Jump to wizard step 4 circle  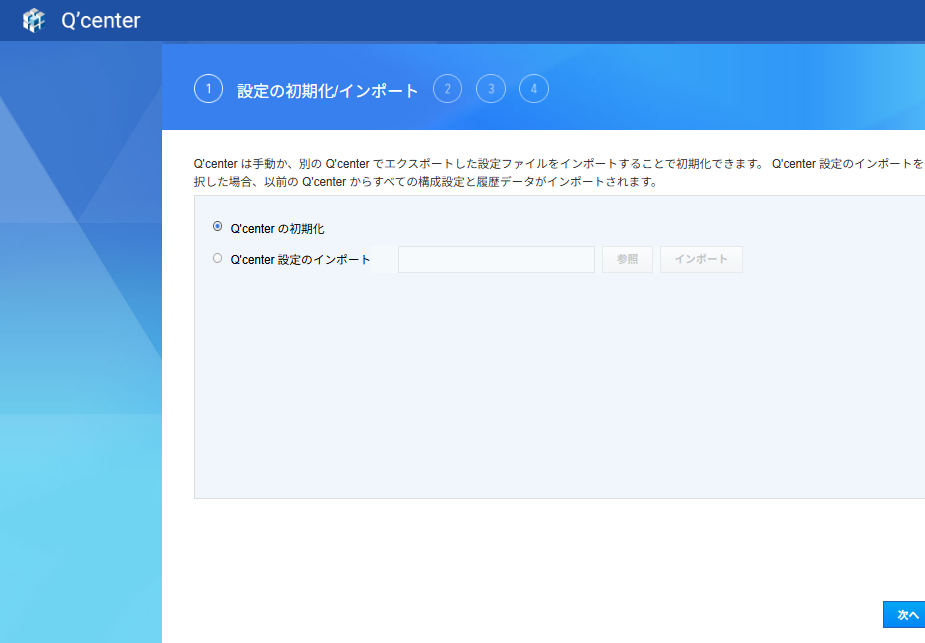pos(534,89)
